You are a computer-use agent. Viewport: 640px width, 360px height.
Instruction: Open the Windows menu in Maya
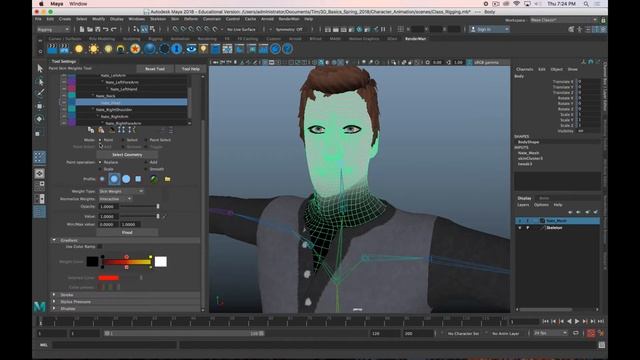137,19
